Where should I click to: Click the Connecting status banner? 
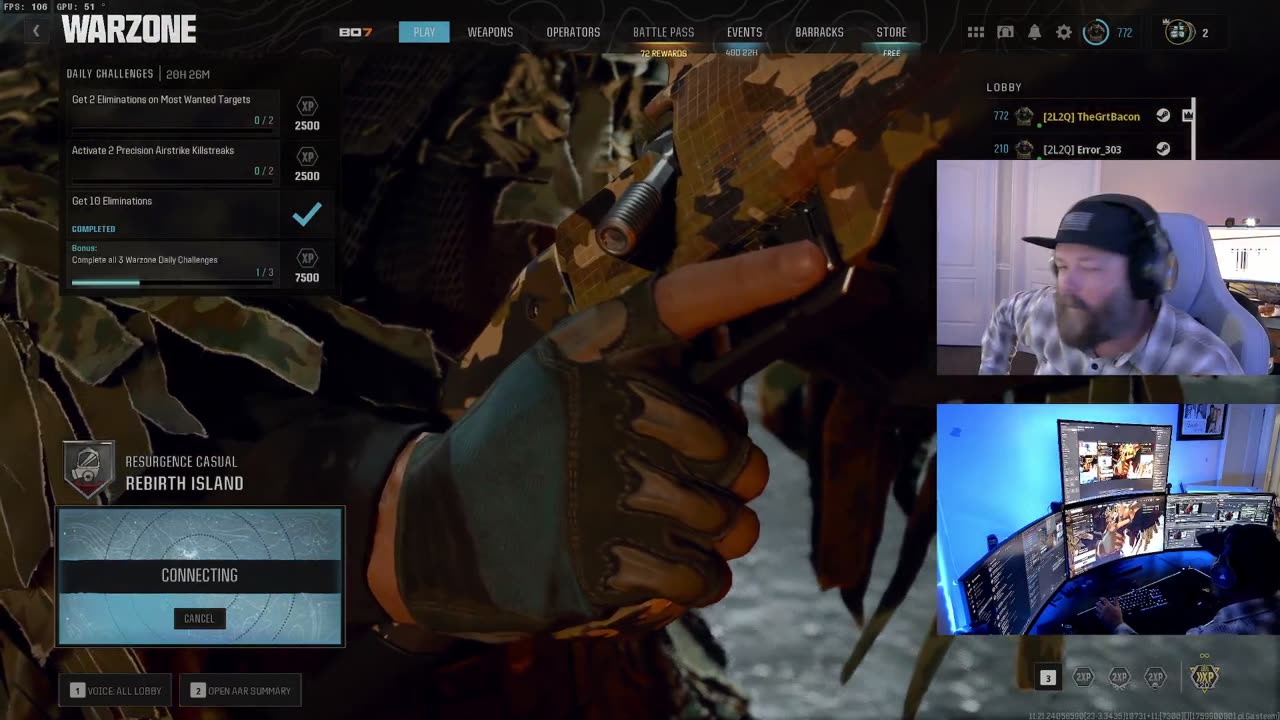pos(200,575)
